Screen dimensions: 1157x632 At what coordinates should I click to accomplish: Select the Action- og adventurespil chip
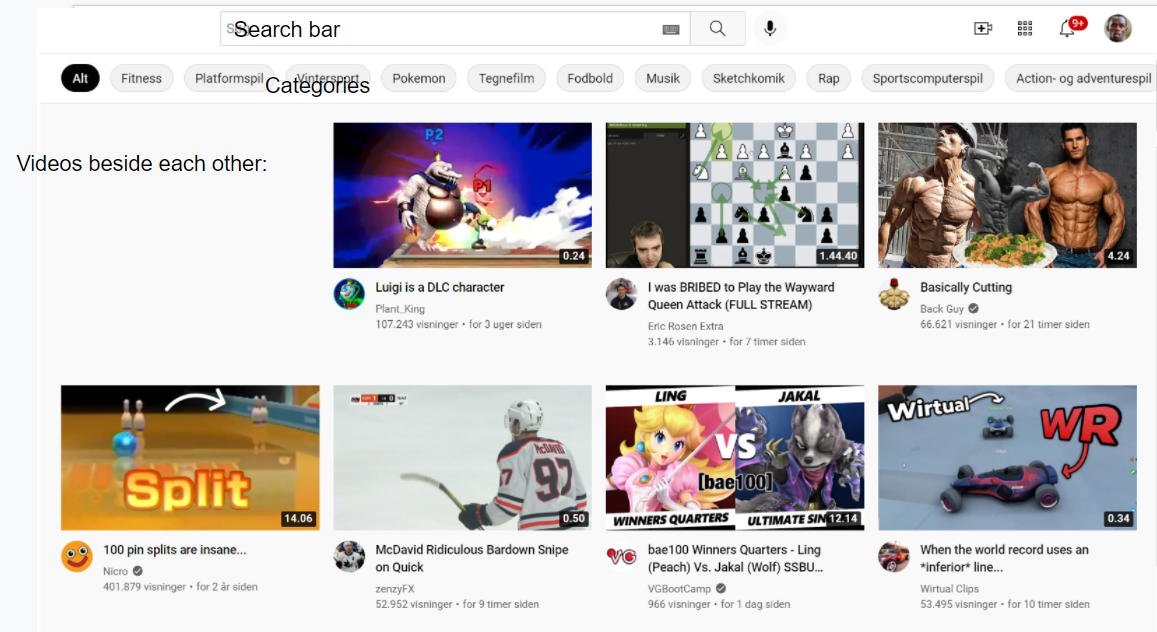point(1080,78)
